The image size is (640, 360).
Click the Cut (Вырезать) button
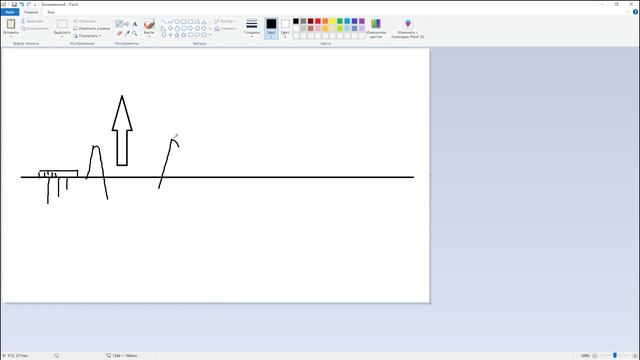[x=32, y=21]
